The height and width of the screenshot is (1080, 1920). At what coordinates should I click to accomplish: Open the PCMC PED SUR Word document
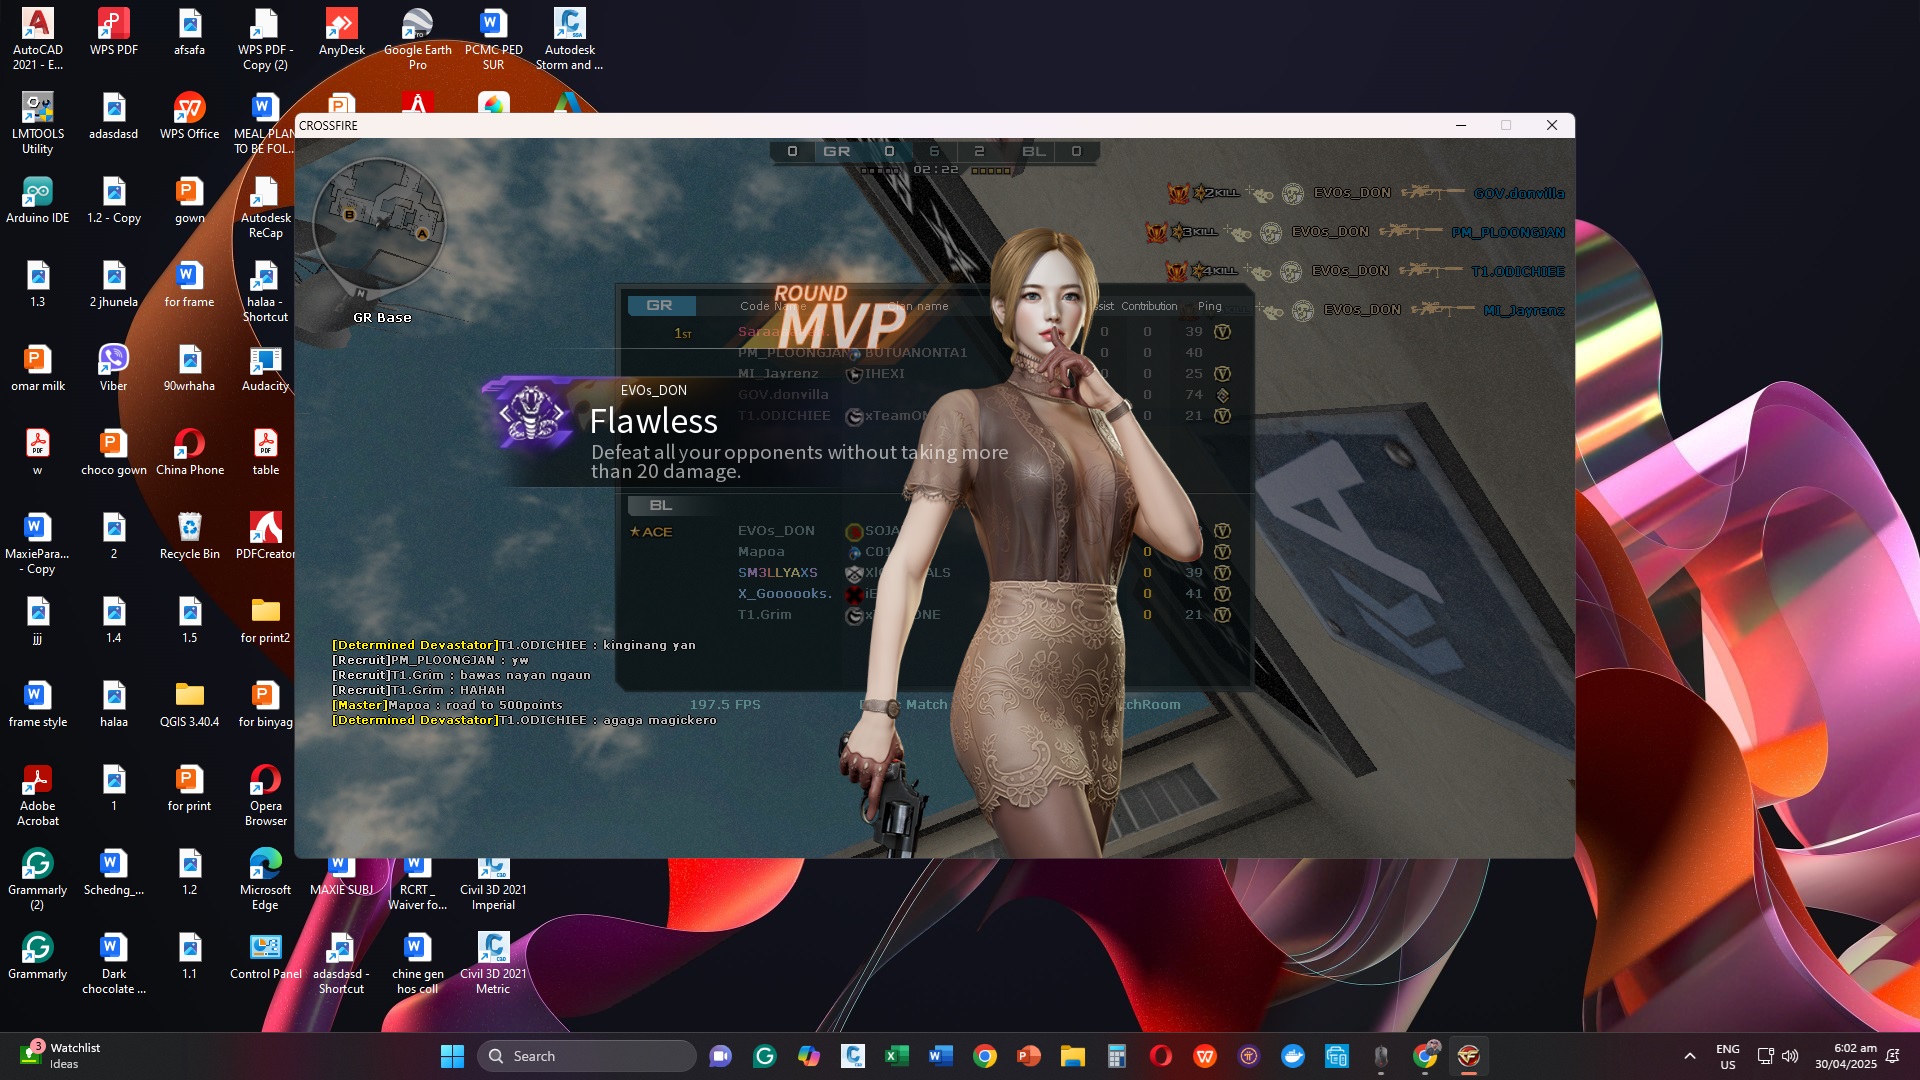point(494,38)
